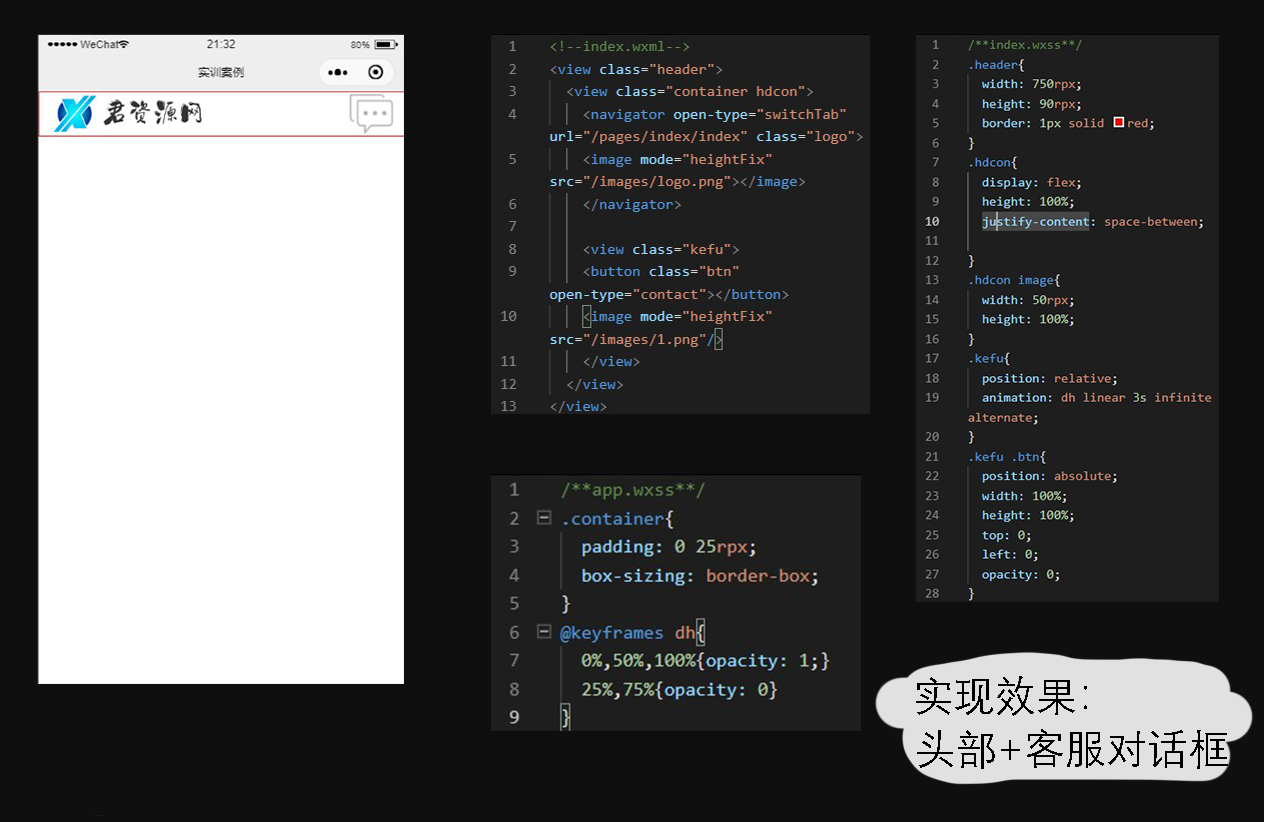
Task: Click the WeChat signal indicator in status bar
Action: pos(88,45)
